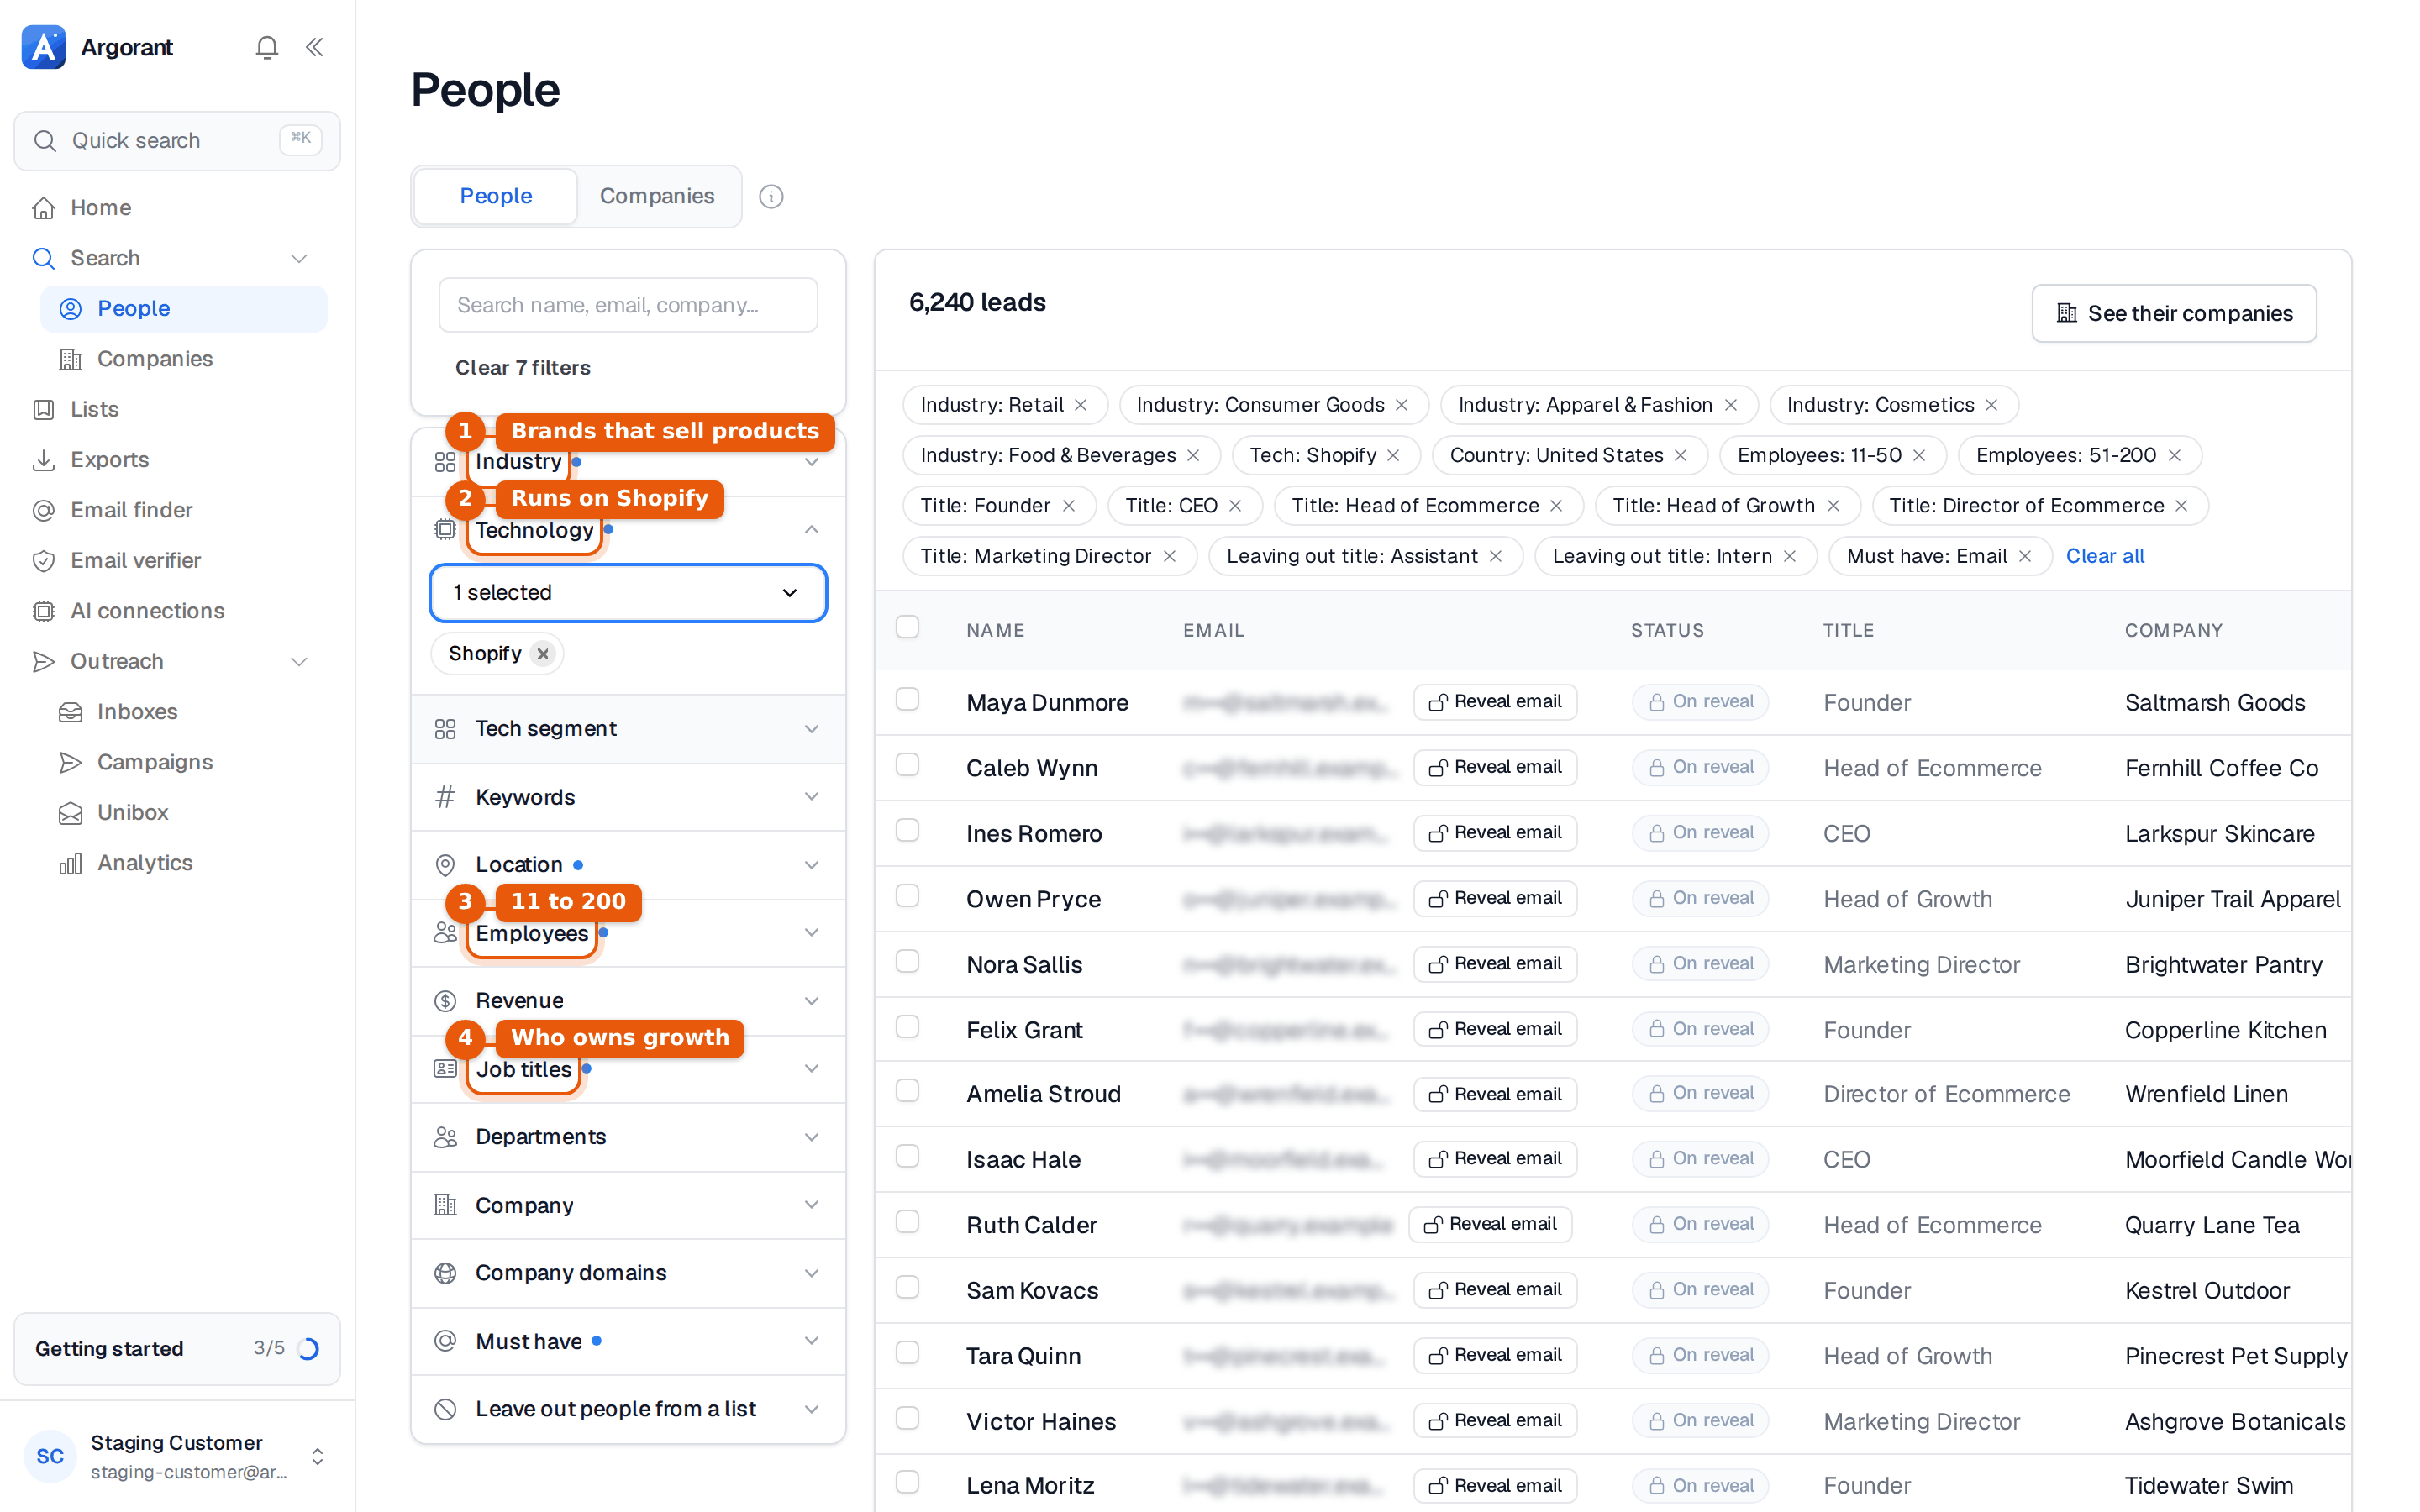Click the Clear all link
Image resolution: width=2420 pixels, height=1512 pixels.
pos(2105,556)
